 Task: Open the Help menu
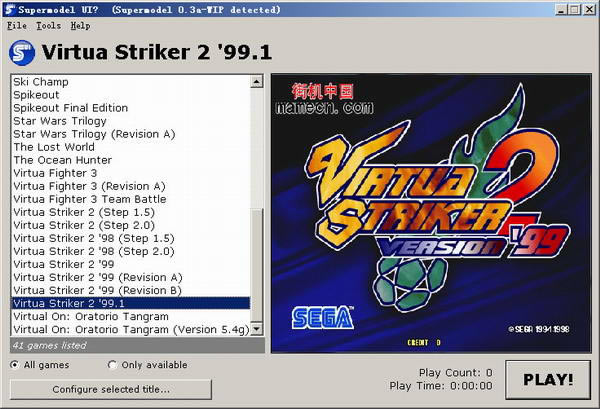coord(80,25)
